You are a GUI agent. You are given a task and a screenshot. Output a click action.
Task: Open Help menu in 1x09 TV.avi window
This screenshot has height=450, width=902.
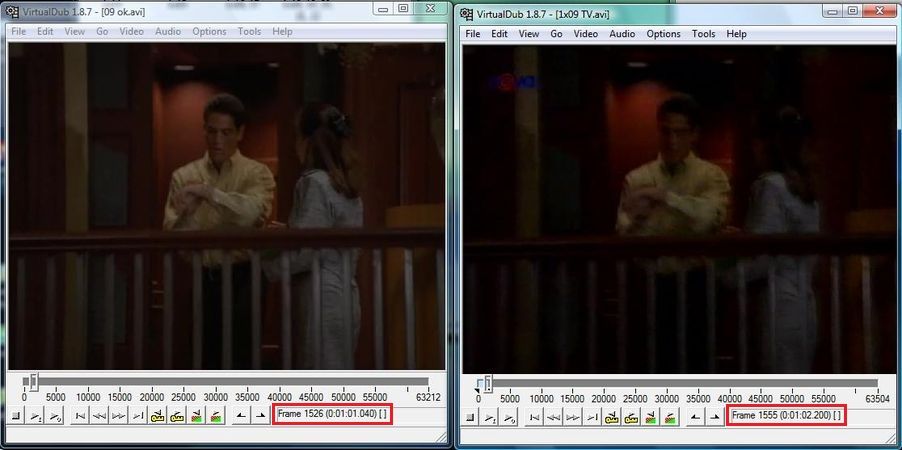(x=736, y=34)
